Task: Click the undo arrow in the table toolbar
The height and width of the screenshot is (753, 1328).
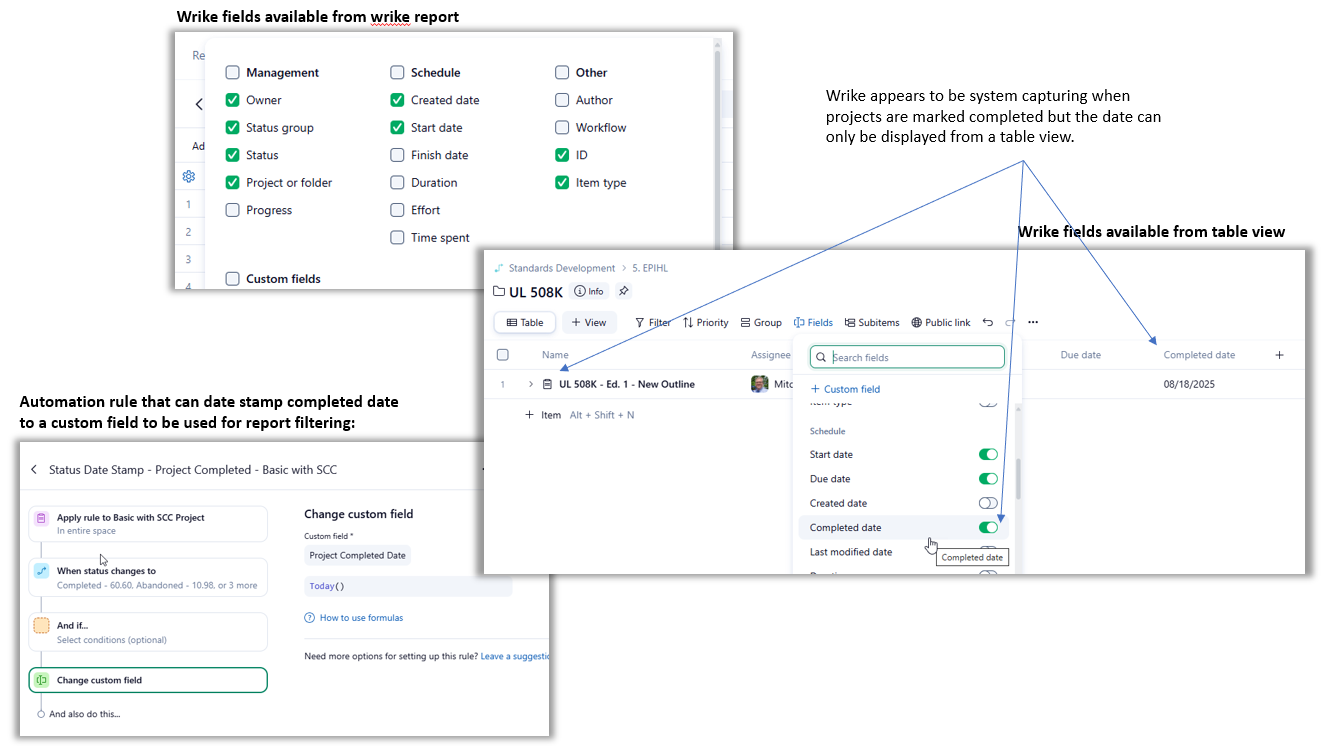Action: 988,323
